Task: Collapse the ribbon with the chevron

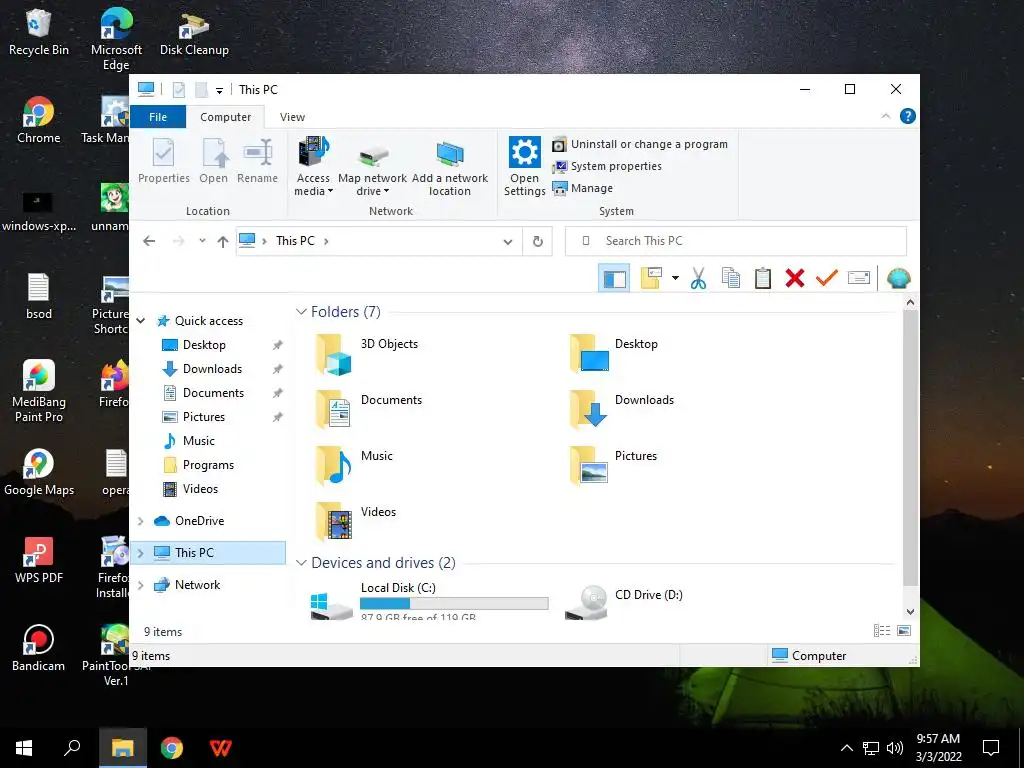Action: point(886,116)
